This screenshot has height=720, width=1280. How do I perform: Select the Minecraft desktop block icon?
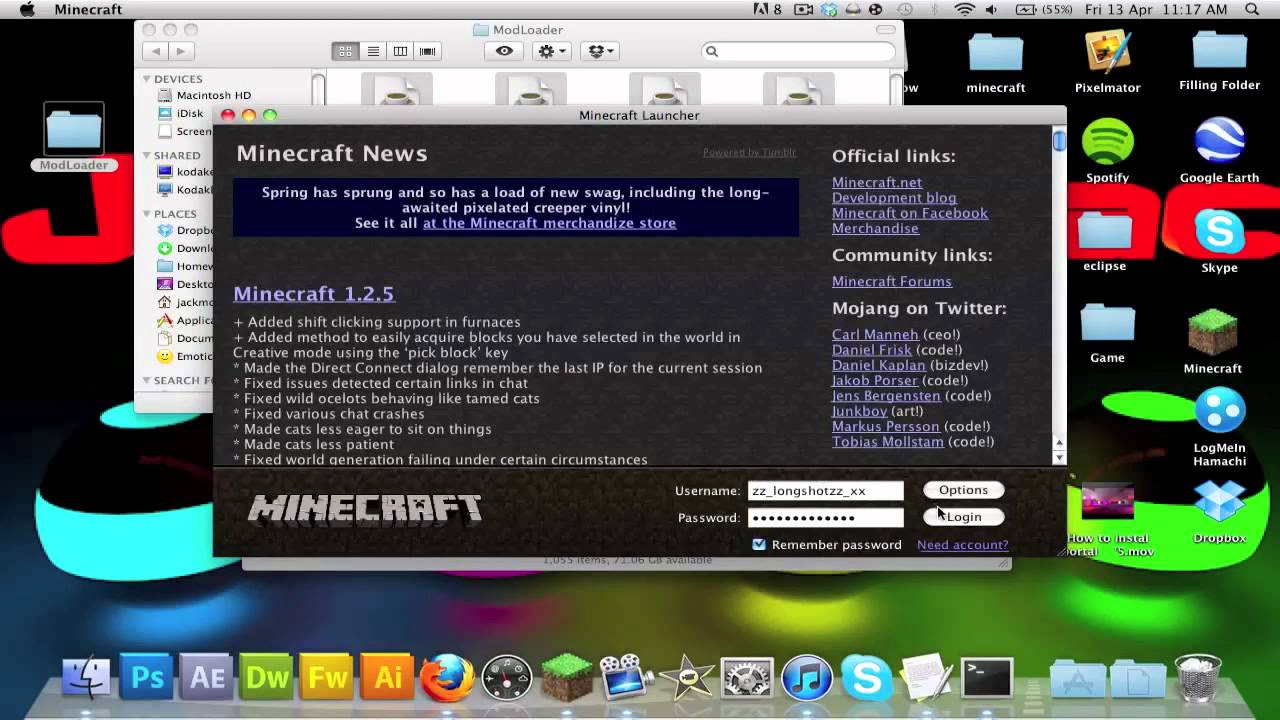(x=1213, y=332)
